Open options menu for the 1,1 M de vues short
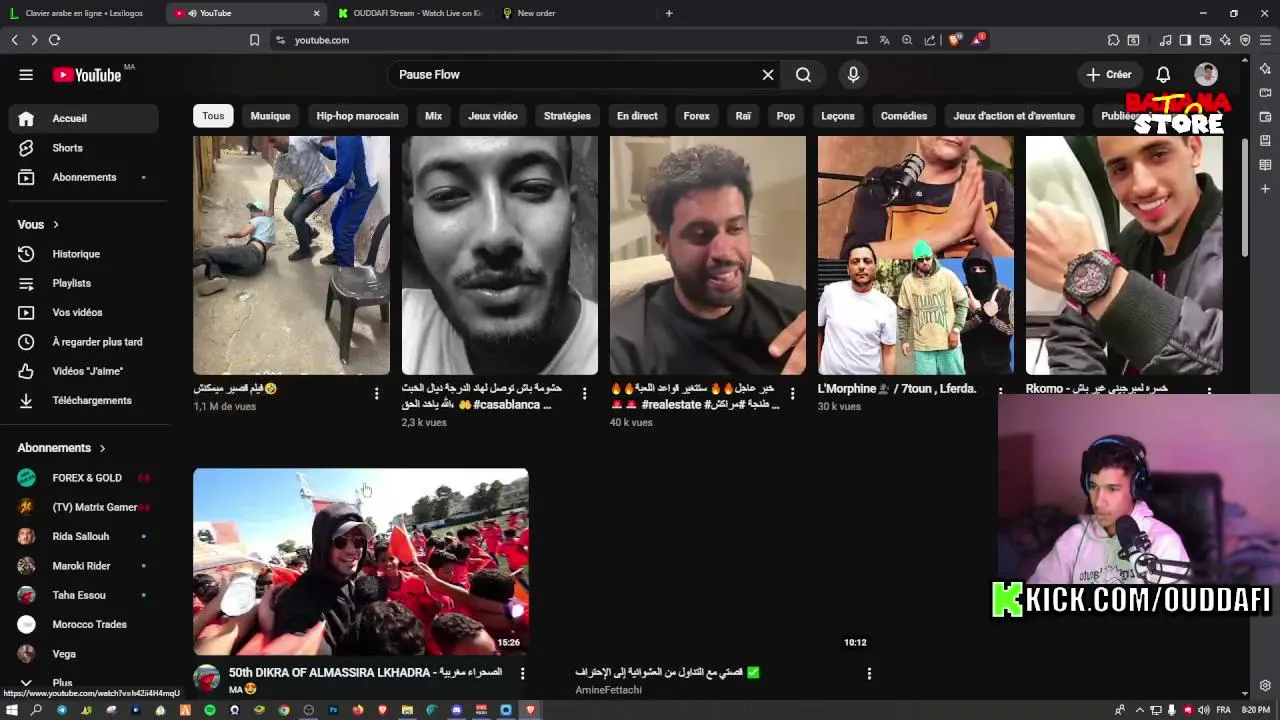1280x720 pixels. [x=376, y=394]
